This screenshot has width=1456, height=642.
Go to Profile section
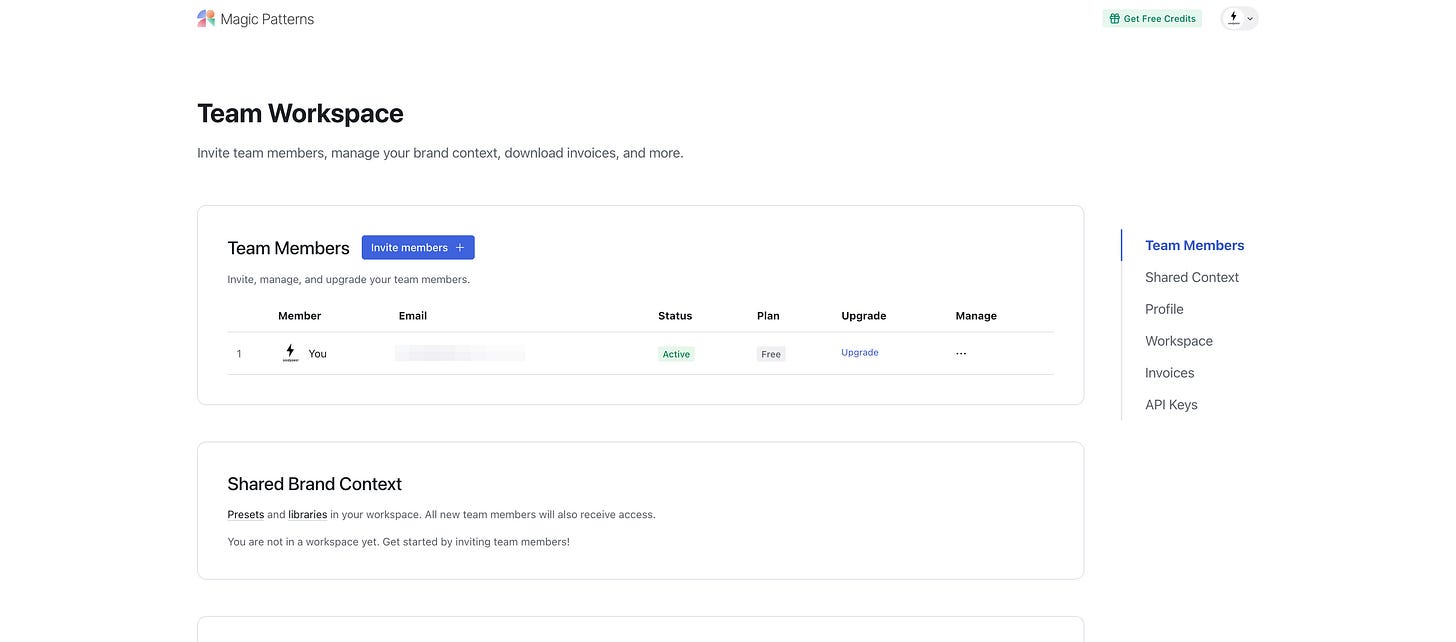tap(1164, 309)
